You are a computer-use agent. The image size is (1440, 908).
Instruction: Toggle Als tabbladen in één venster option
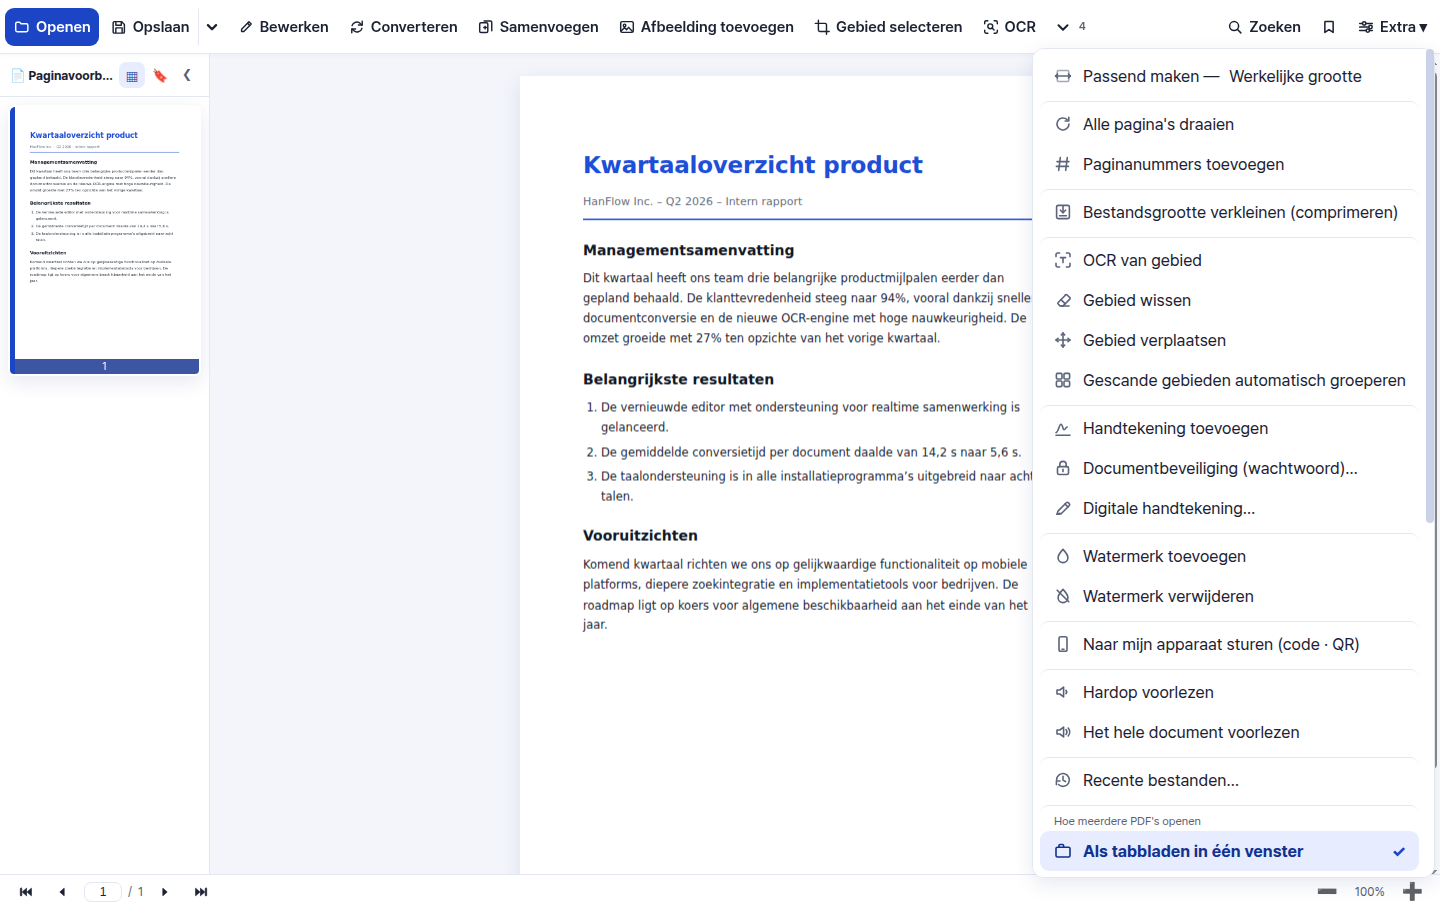(x=1229, y=851)
